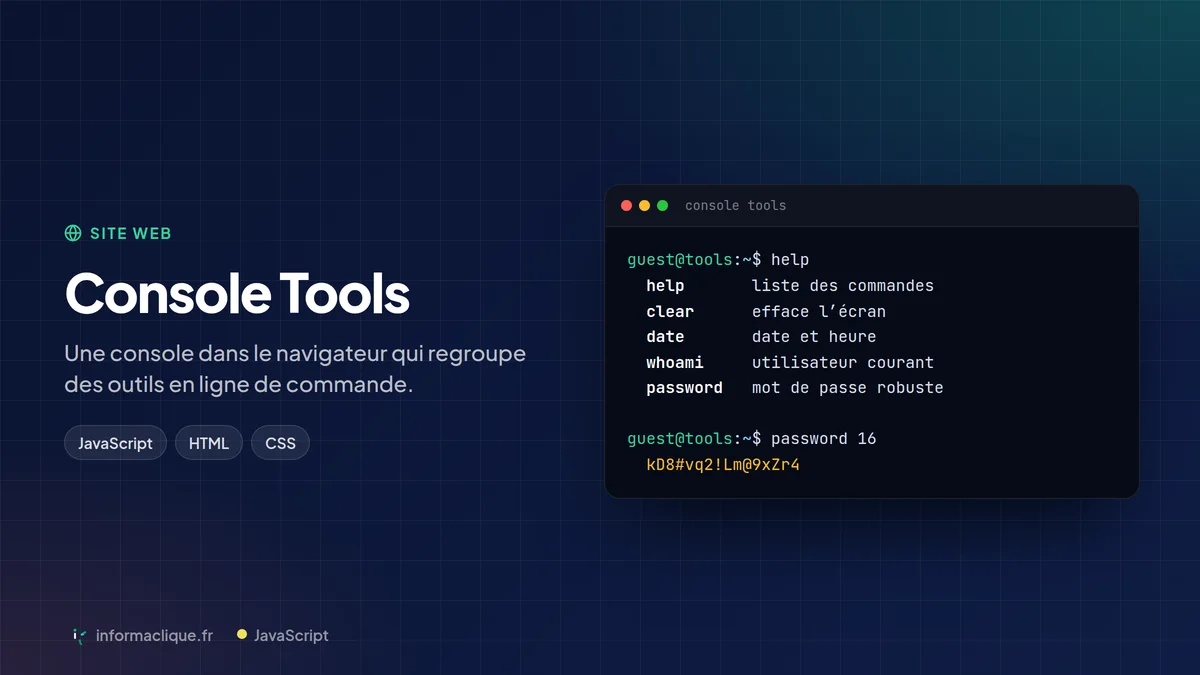Screen dimensions: 1200x675
Task: Select the JavaScript tag pill
Action: point(115,443)
